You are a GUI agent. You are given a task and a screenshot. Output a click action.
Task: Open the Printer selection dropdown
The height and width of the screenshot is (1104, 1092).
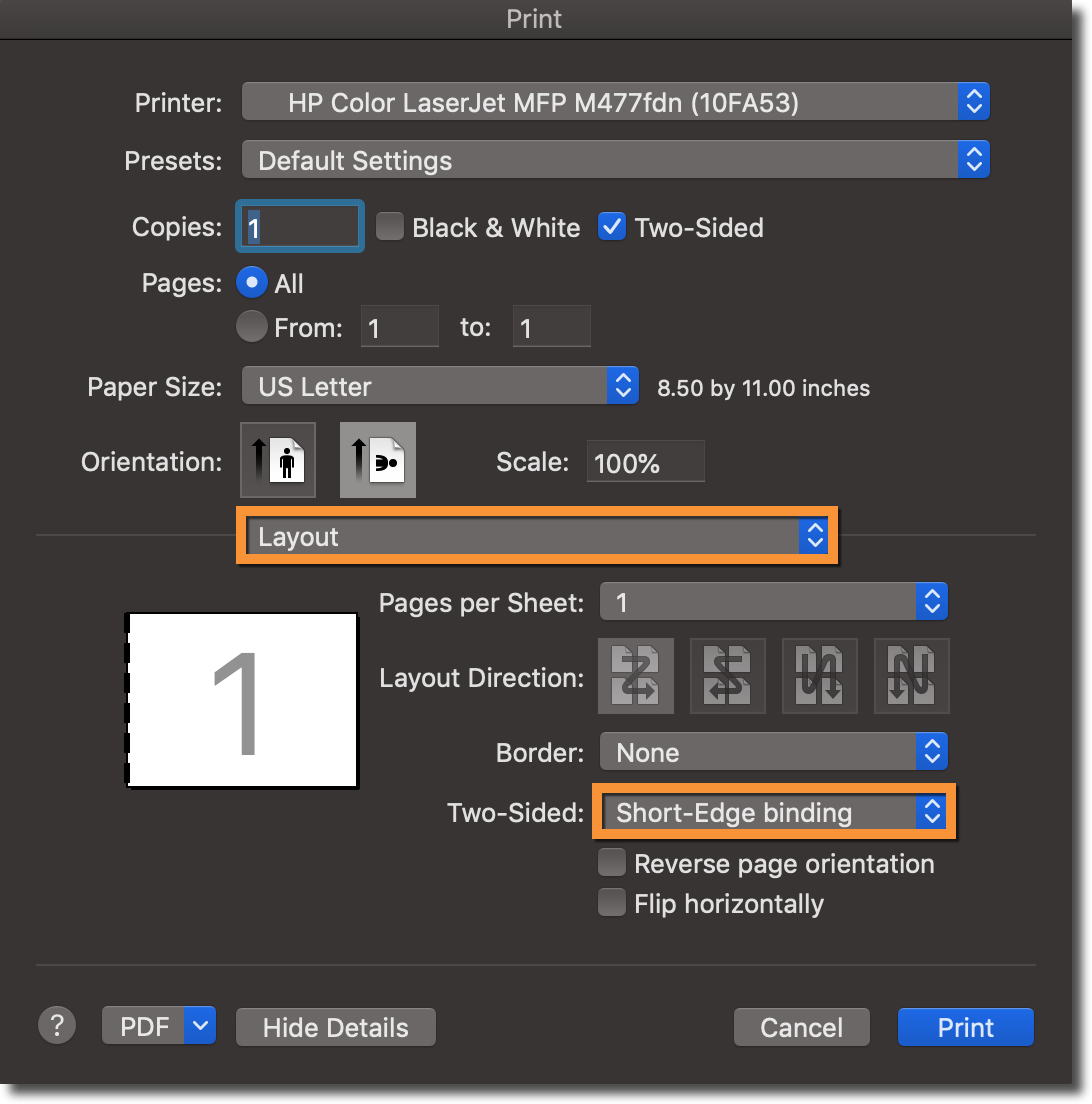(615, 102)
